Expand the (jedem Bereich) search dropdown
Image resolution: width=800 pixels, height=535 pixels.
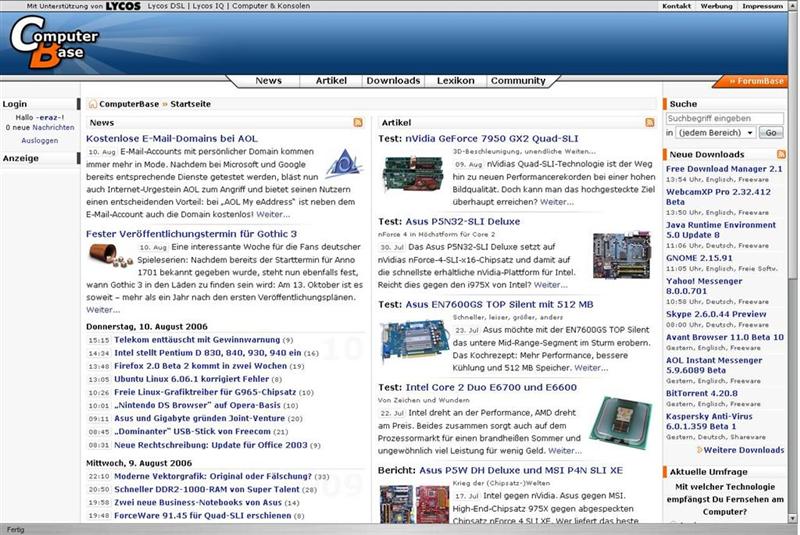[x=715, y=133]
